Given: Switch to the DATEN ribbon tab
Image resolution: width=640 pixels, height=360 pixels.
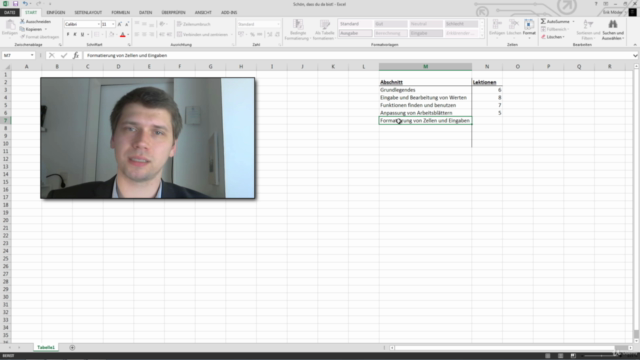Looking at the screenshot, I should (x=145, y=13).
